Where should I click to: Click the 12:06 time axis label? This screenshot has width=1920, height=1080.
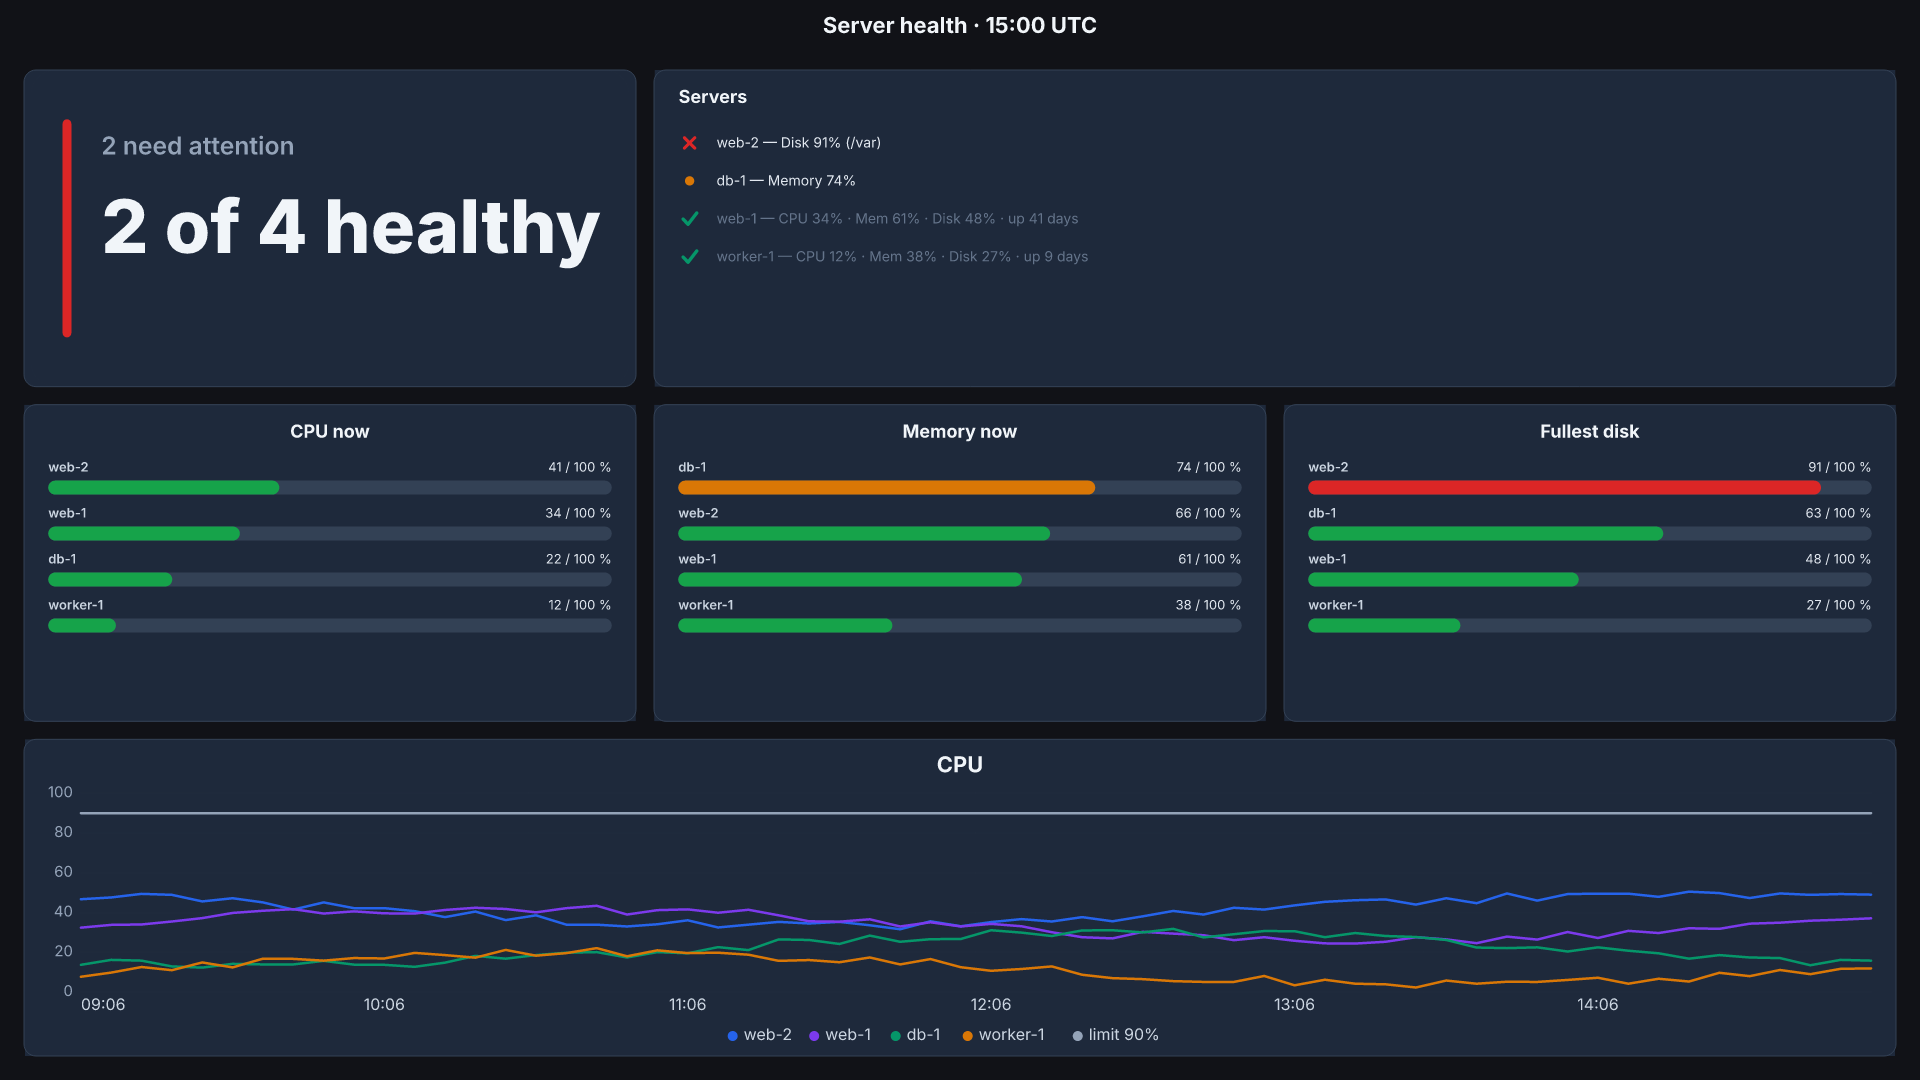(990, 1005)
